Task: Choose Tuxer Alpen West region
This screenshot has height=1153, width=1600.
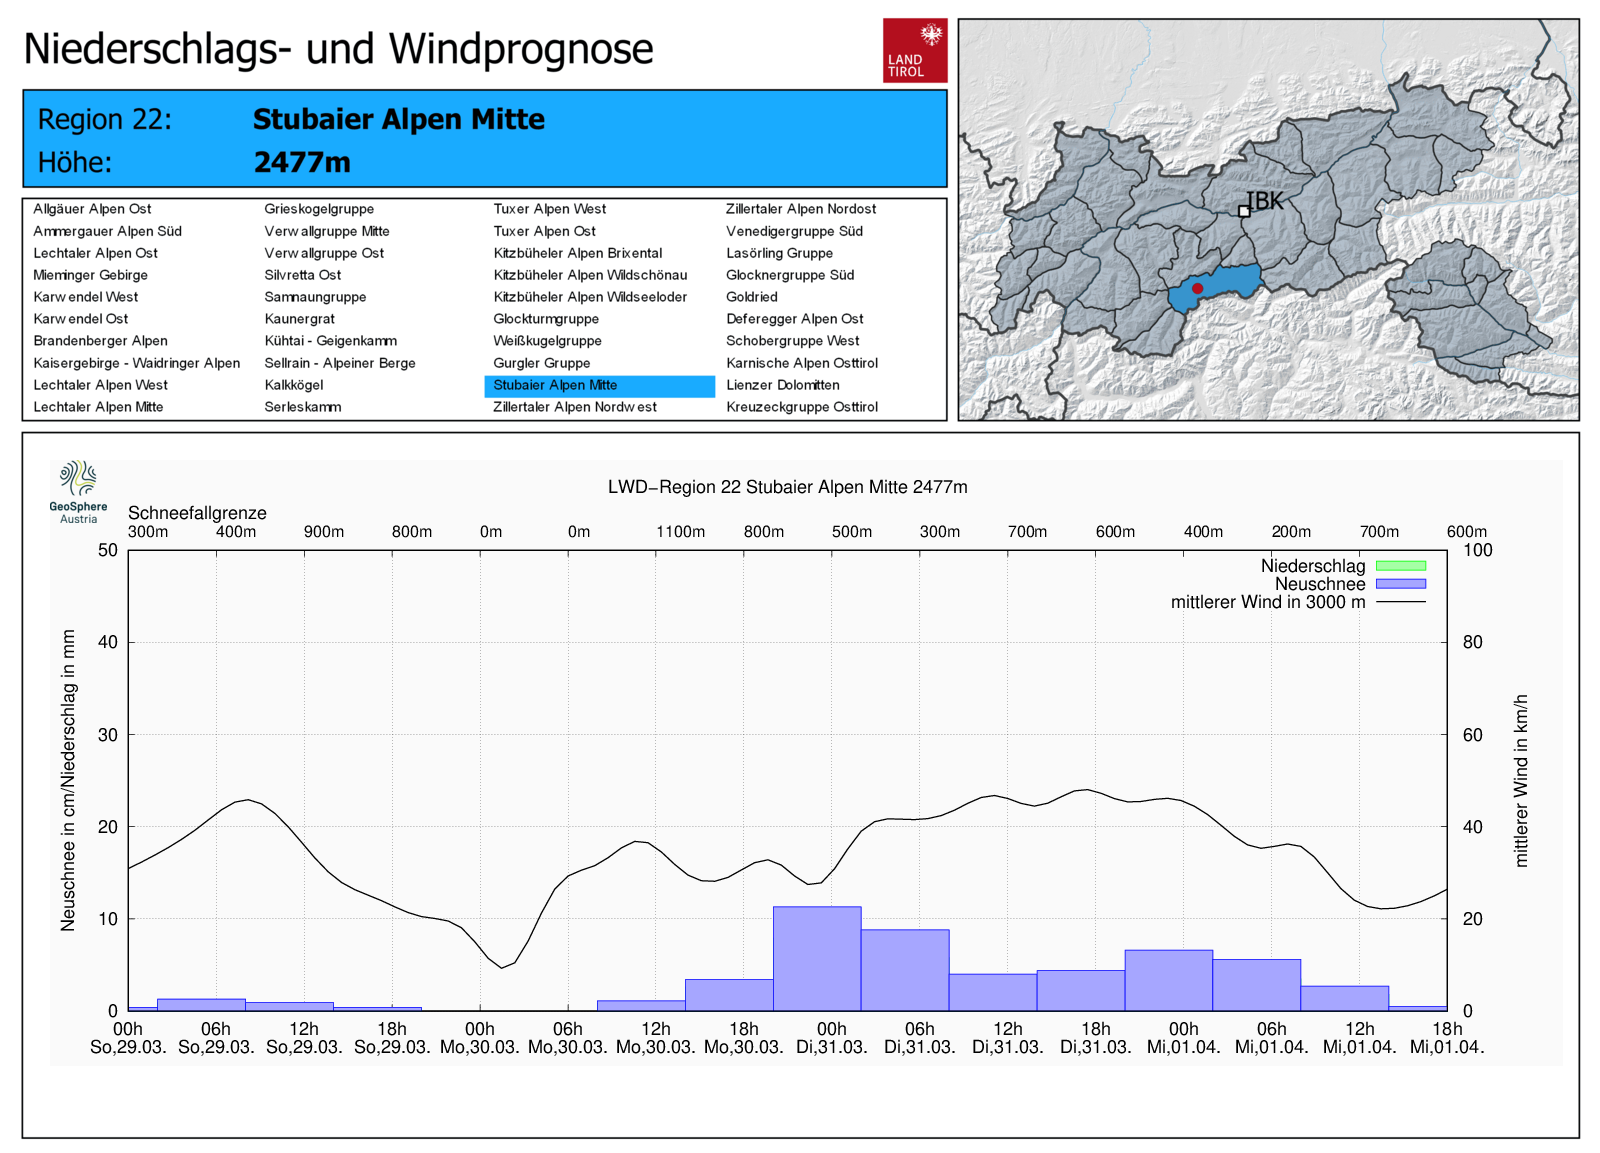Action: [549, 209]
